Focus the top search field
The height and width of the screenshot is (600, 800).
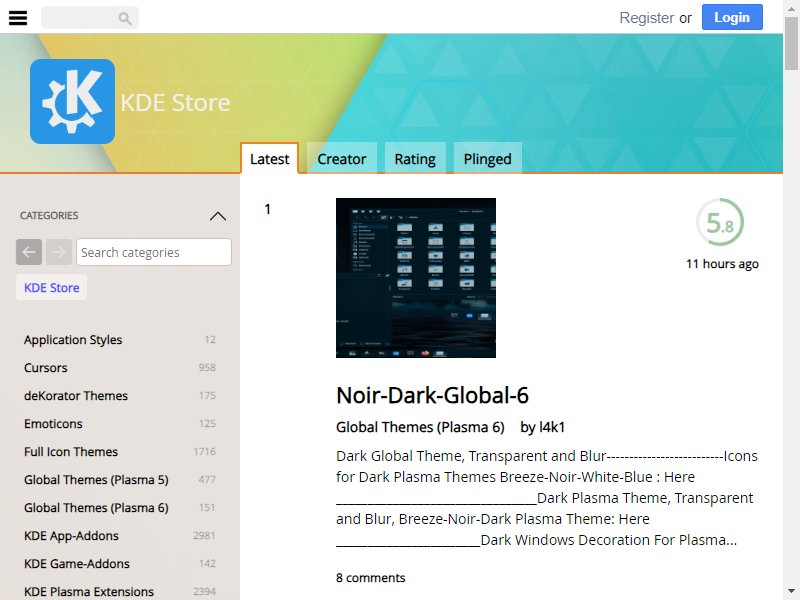[x=89, y=18]
